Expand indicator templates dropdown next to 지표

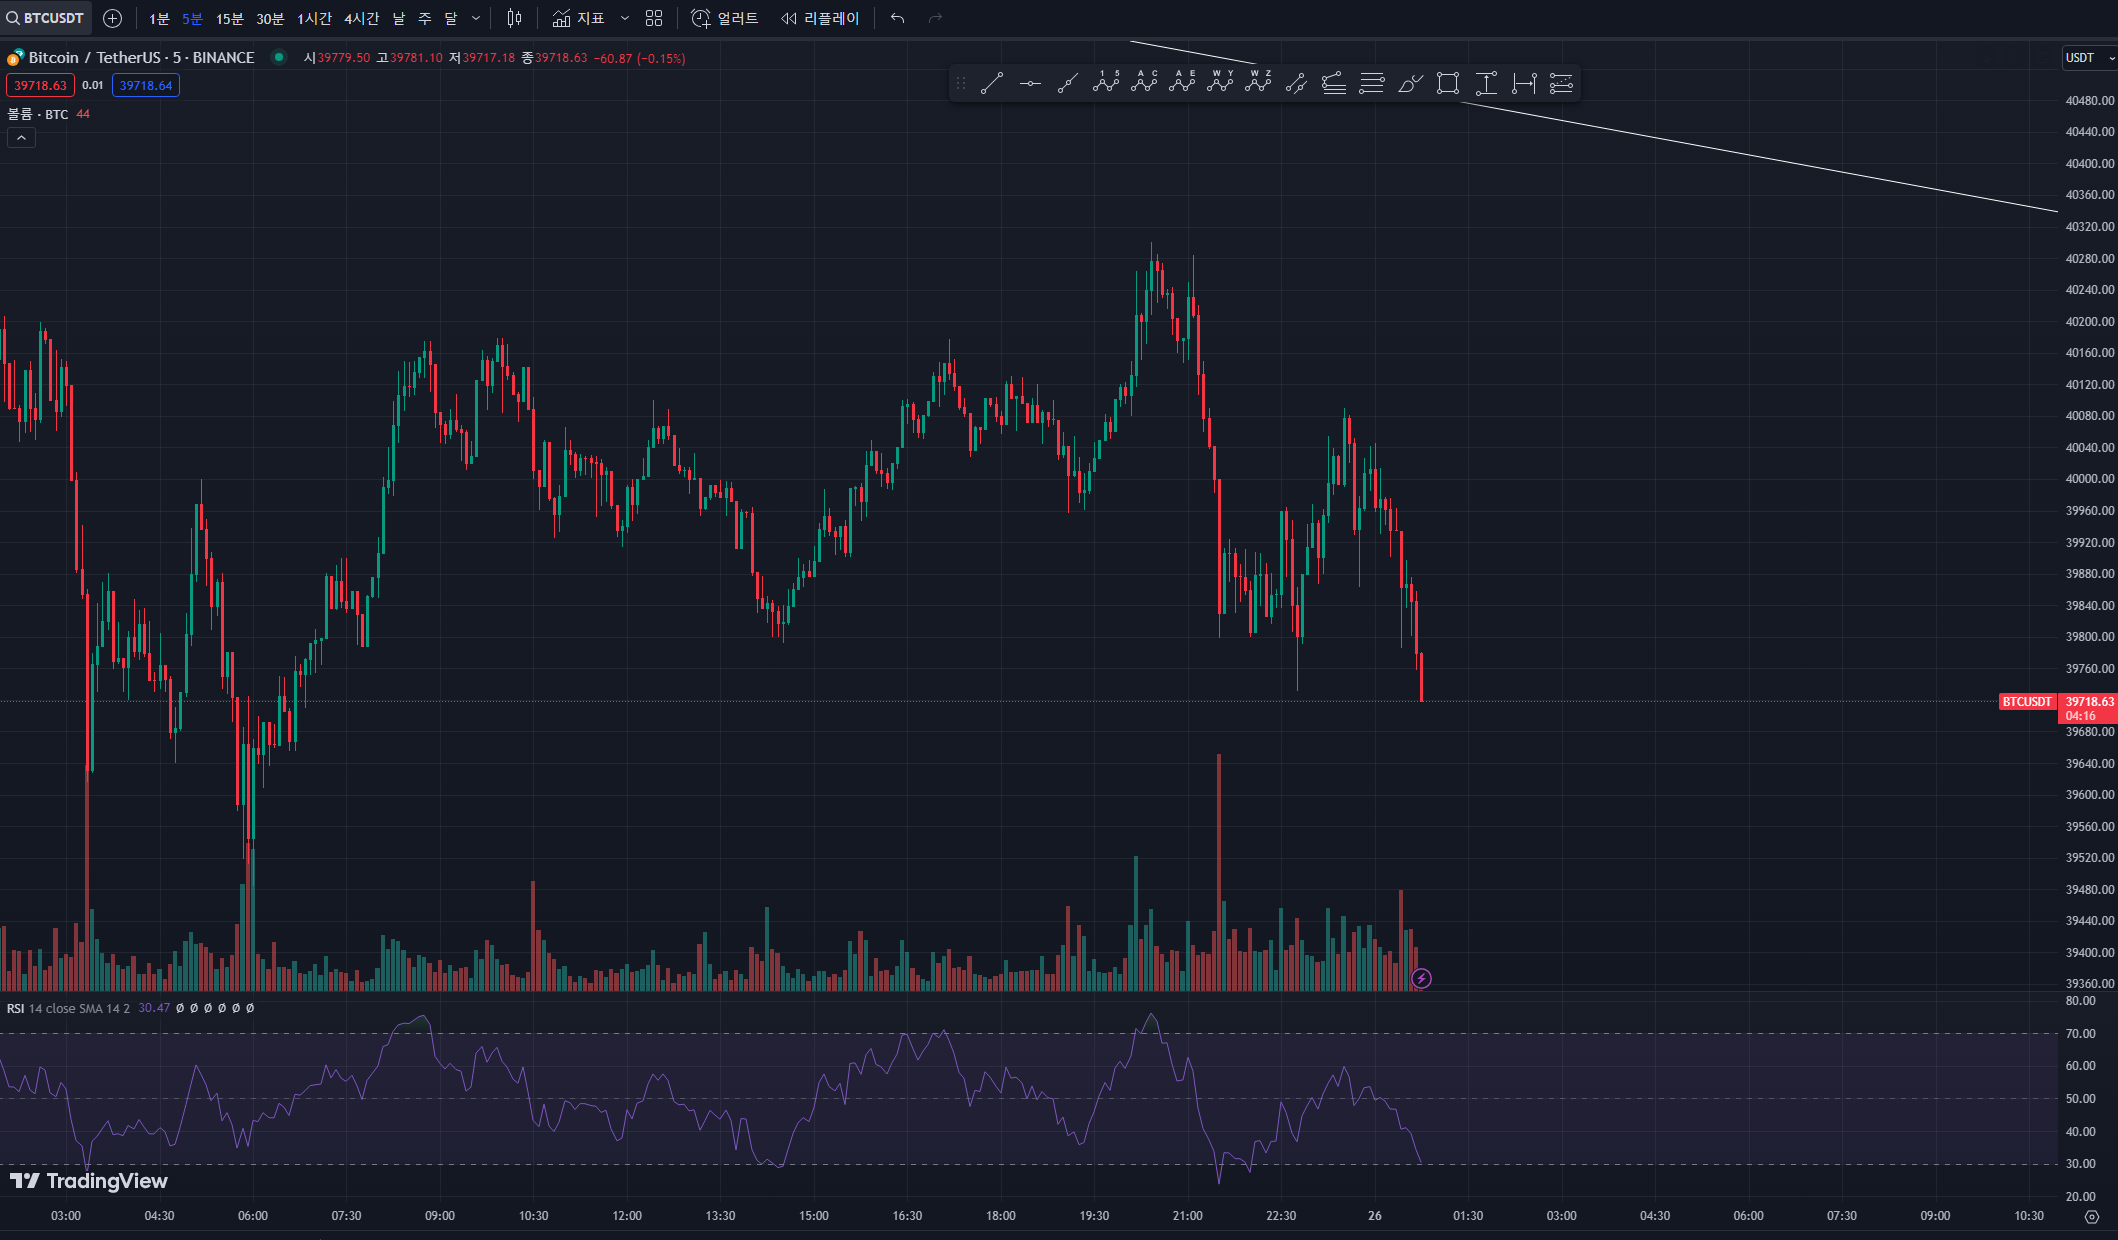(625, 18)
